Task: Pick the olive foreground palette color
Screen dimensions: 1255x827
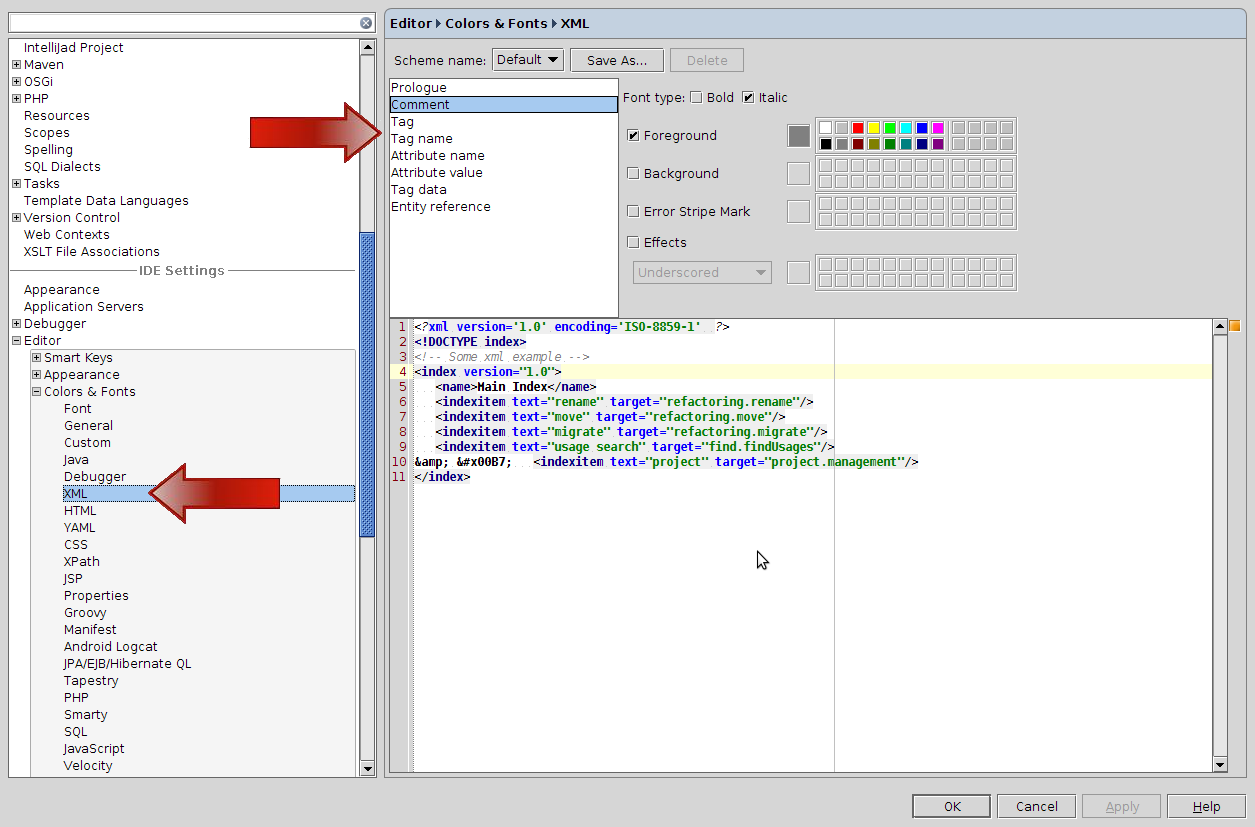Action: (x=874, y=144)
